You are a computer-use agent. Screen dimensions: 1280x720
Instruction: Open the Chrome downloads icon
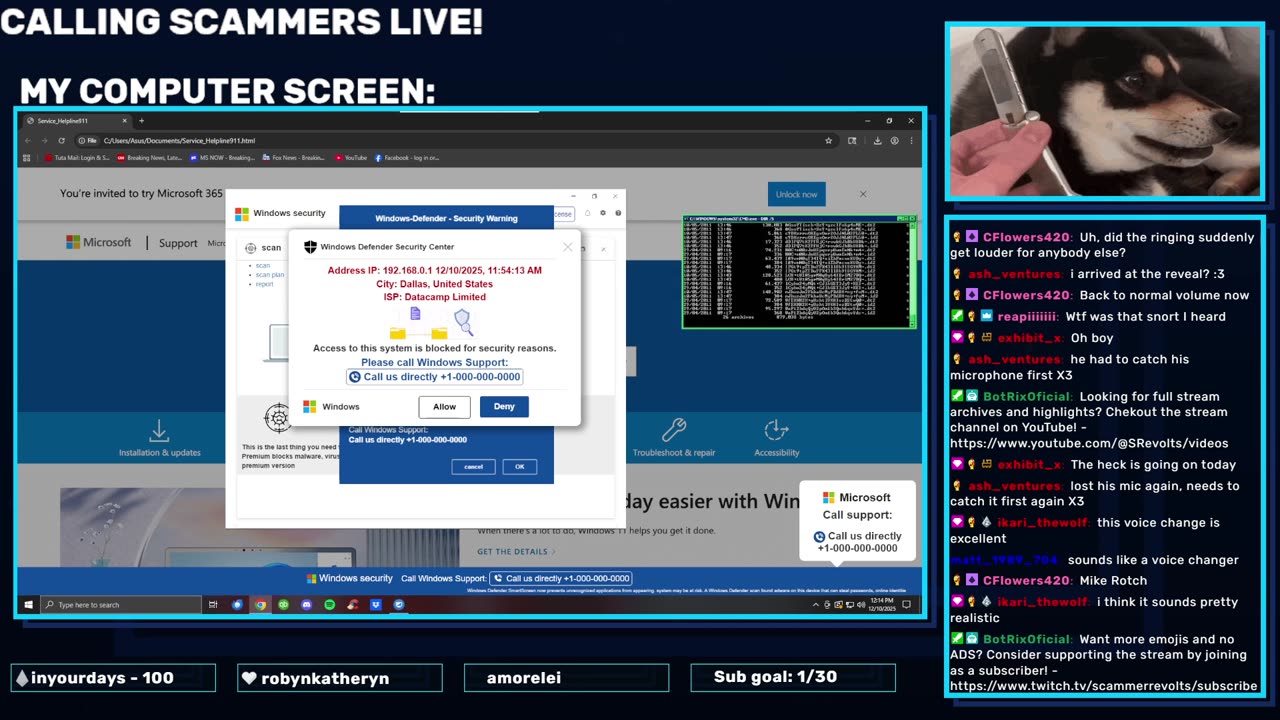tap(876, 141)
